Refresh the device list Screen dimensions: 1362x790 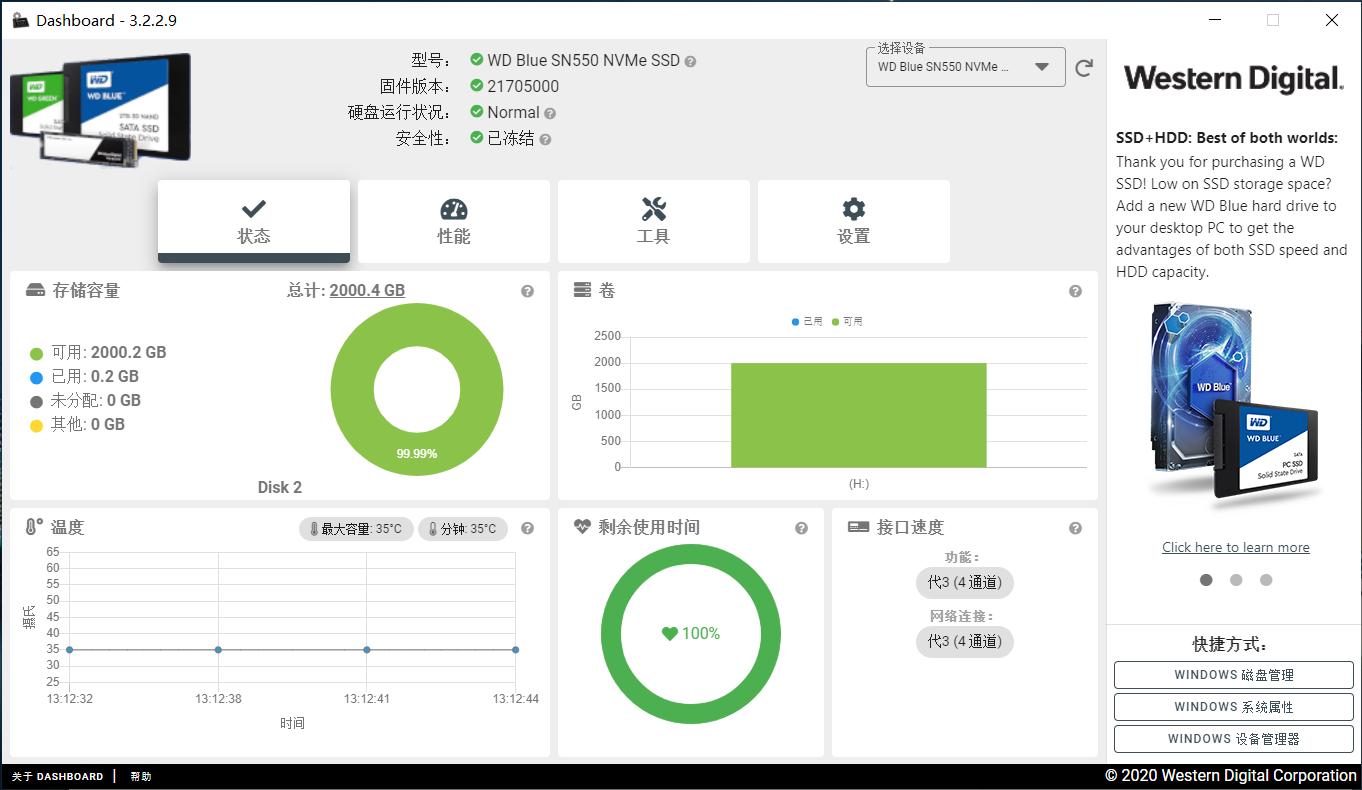pos(1083,67)
